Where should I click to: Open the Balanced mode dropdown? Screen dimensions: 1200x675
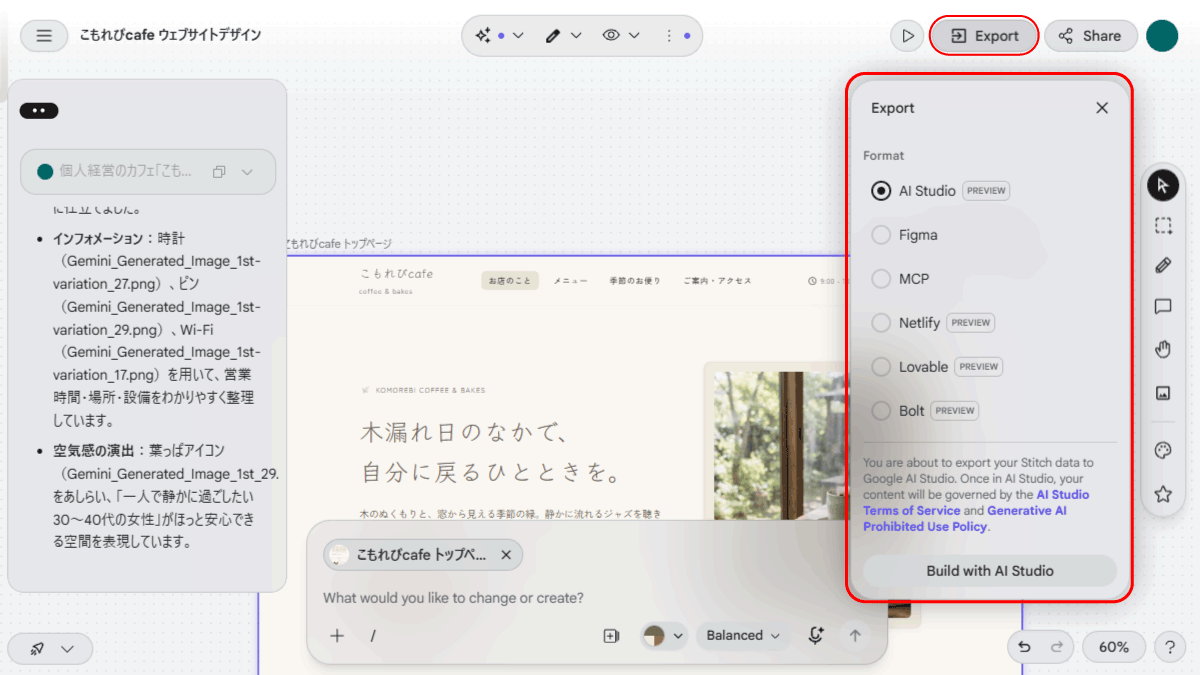(x=743, y=635)
